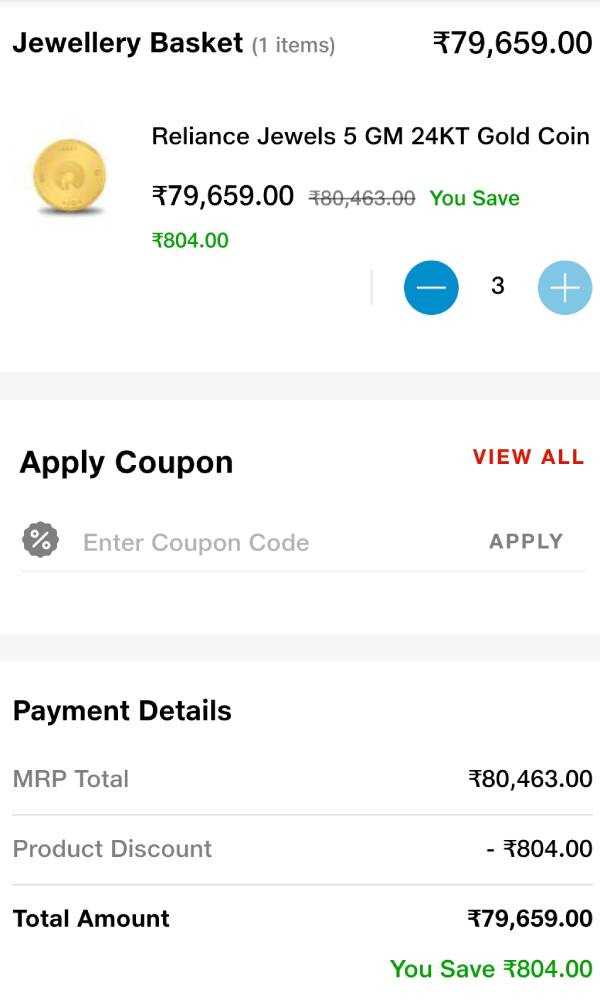Tap the Payment Details heading
This screenshot has width=600, height=1000.
(122, 711)
